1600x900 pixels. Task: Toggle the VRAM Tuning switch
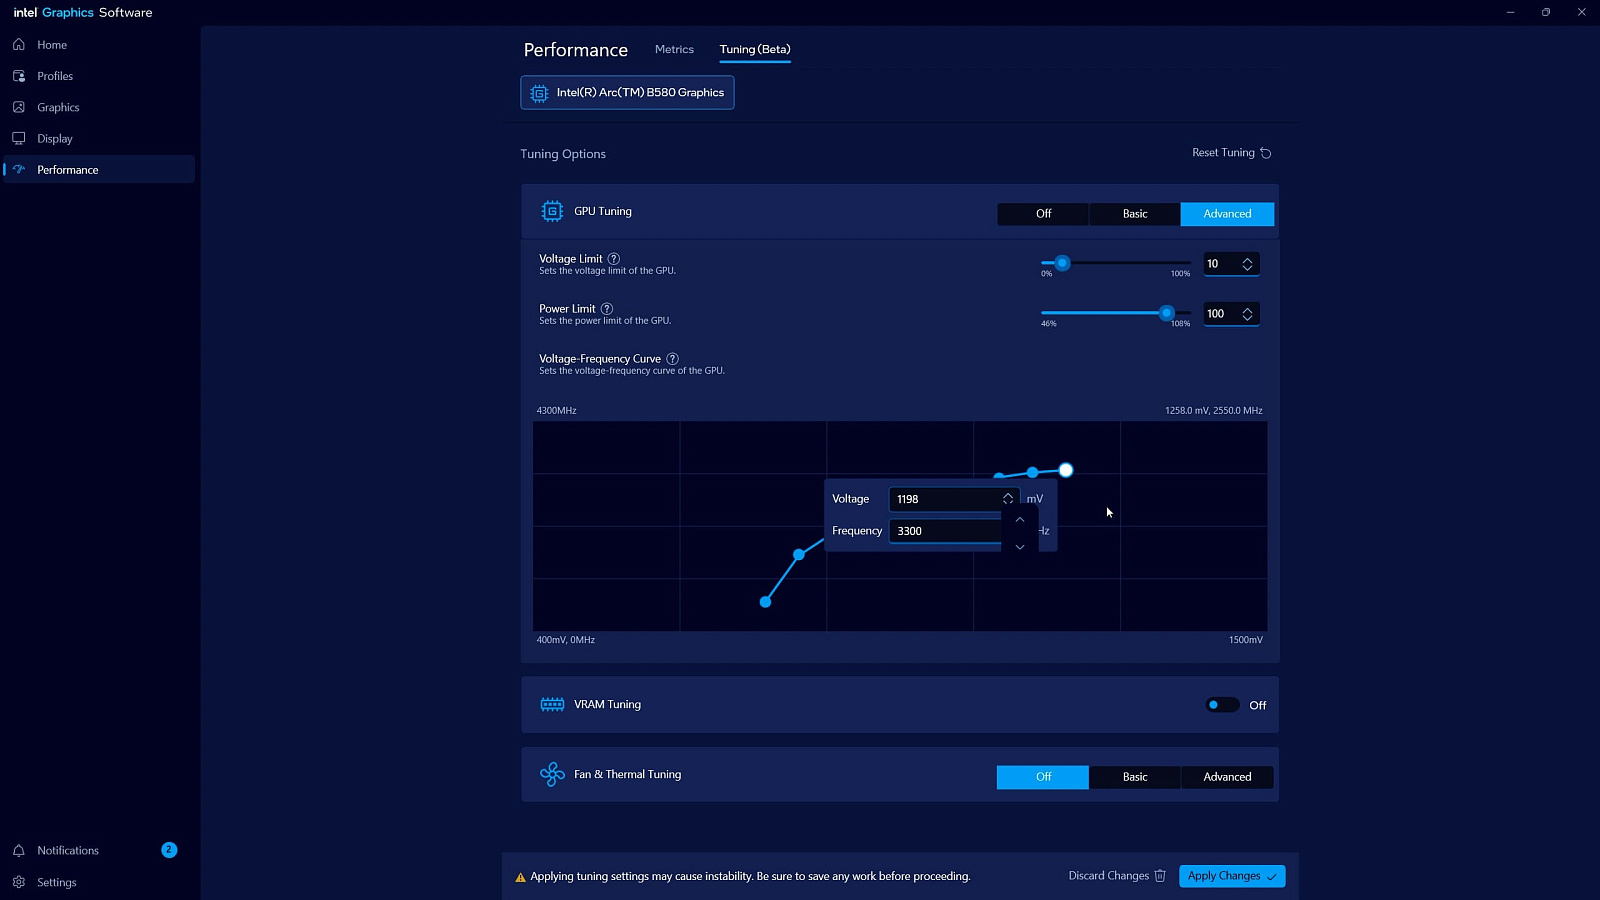[x=1221, y=705]
